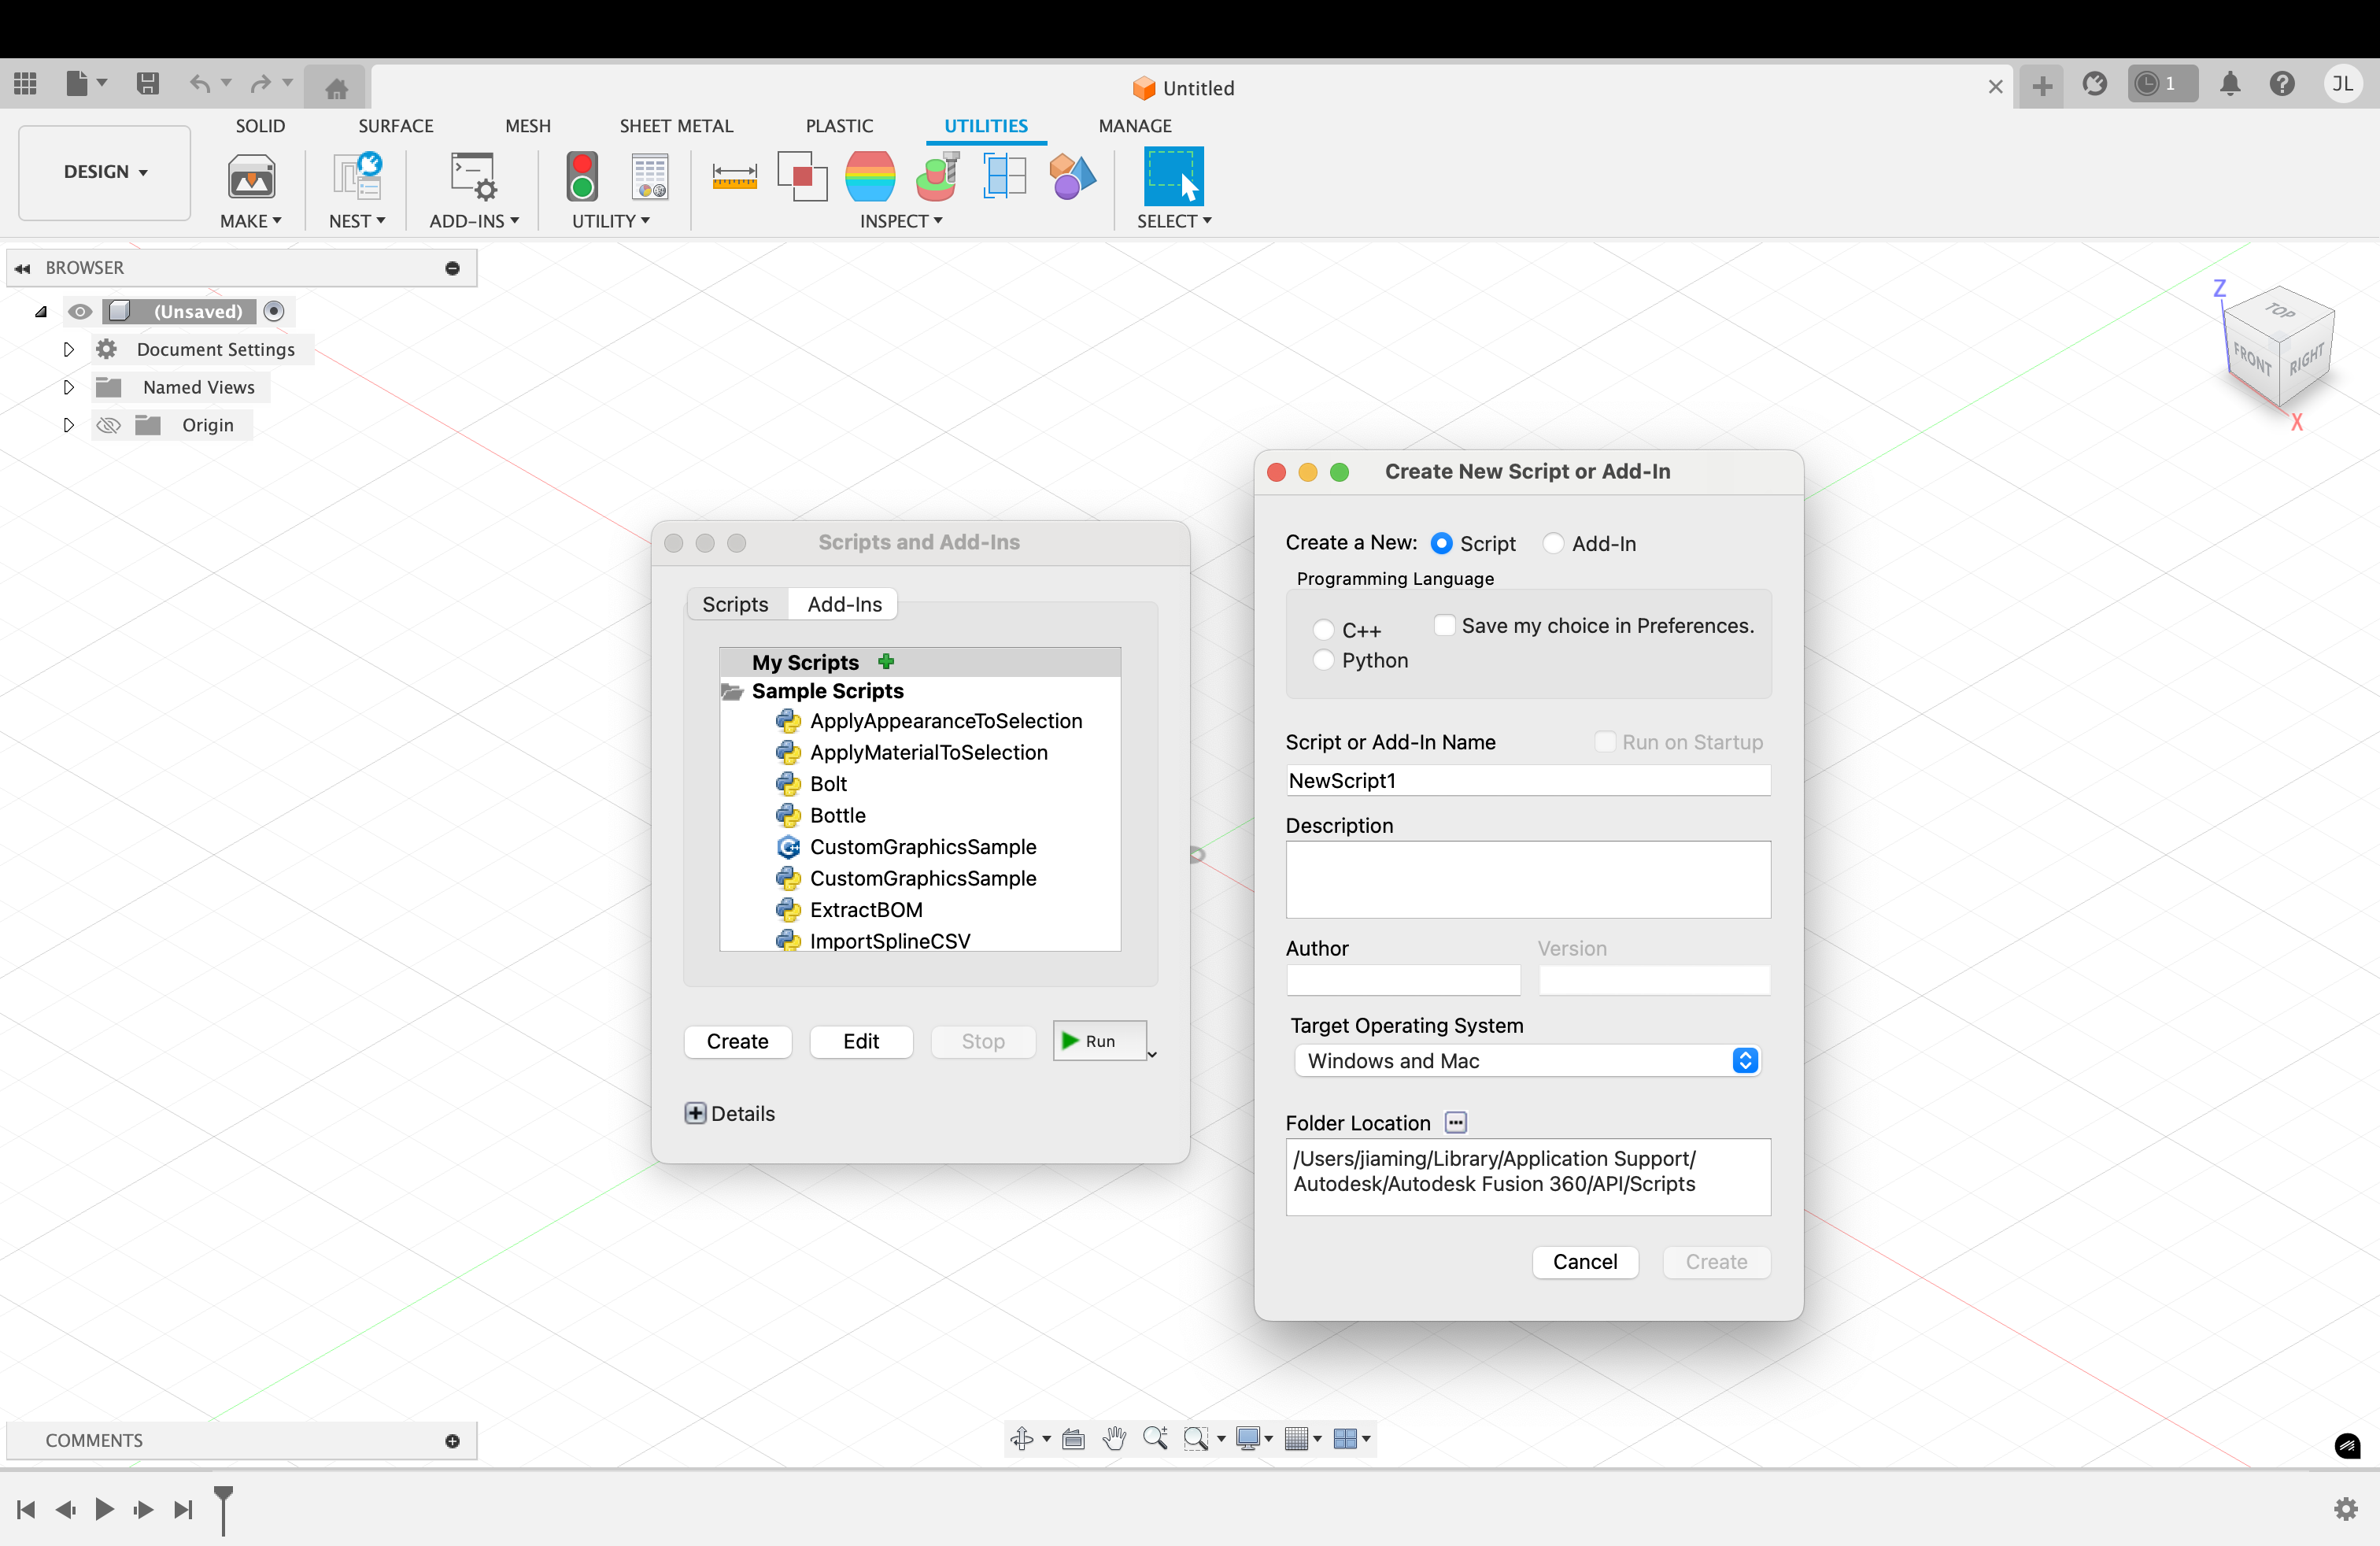Viewport: 2380px width, 1546px height.
Task: Switch to the SHEET METAL tab
Action: (x=676, y=126)
